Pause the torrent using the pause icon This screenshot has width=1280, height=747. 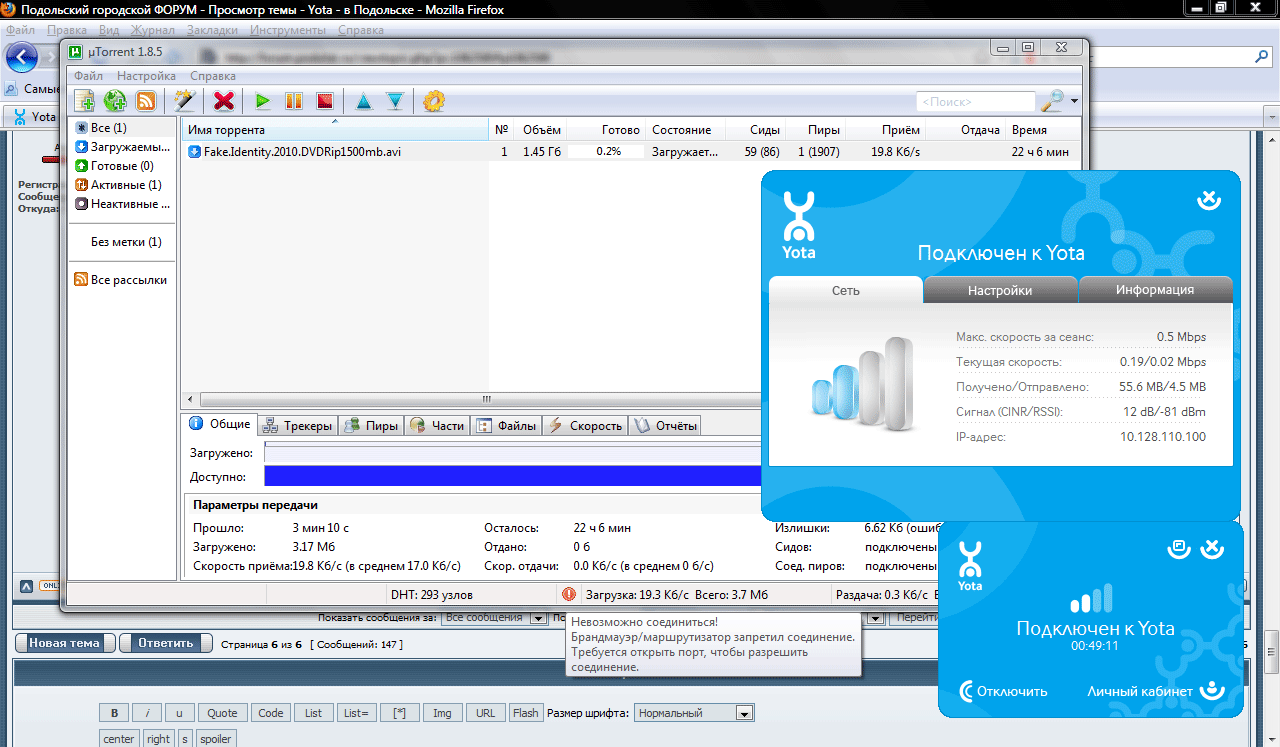[294, 101]
